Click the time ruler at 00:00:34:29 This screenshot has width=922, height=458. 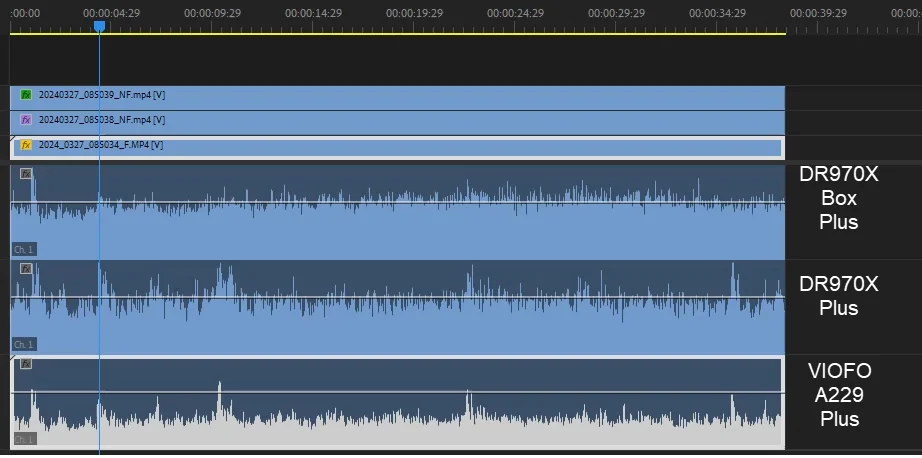tap(717, 13)
